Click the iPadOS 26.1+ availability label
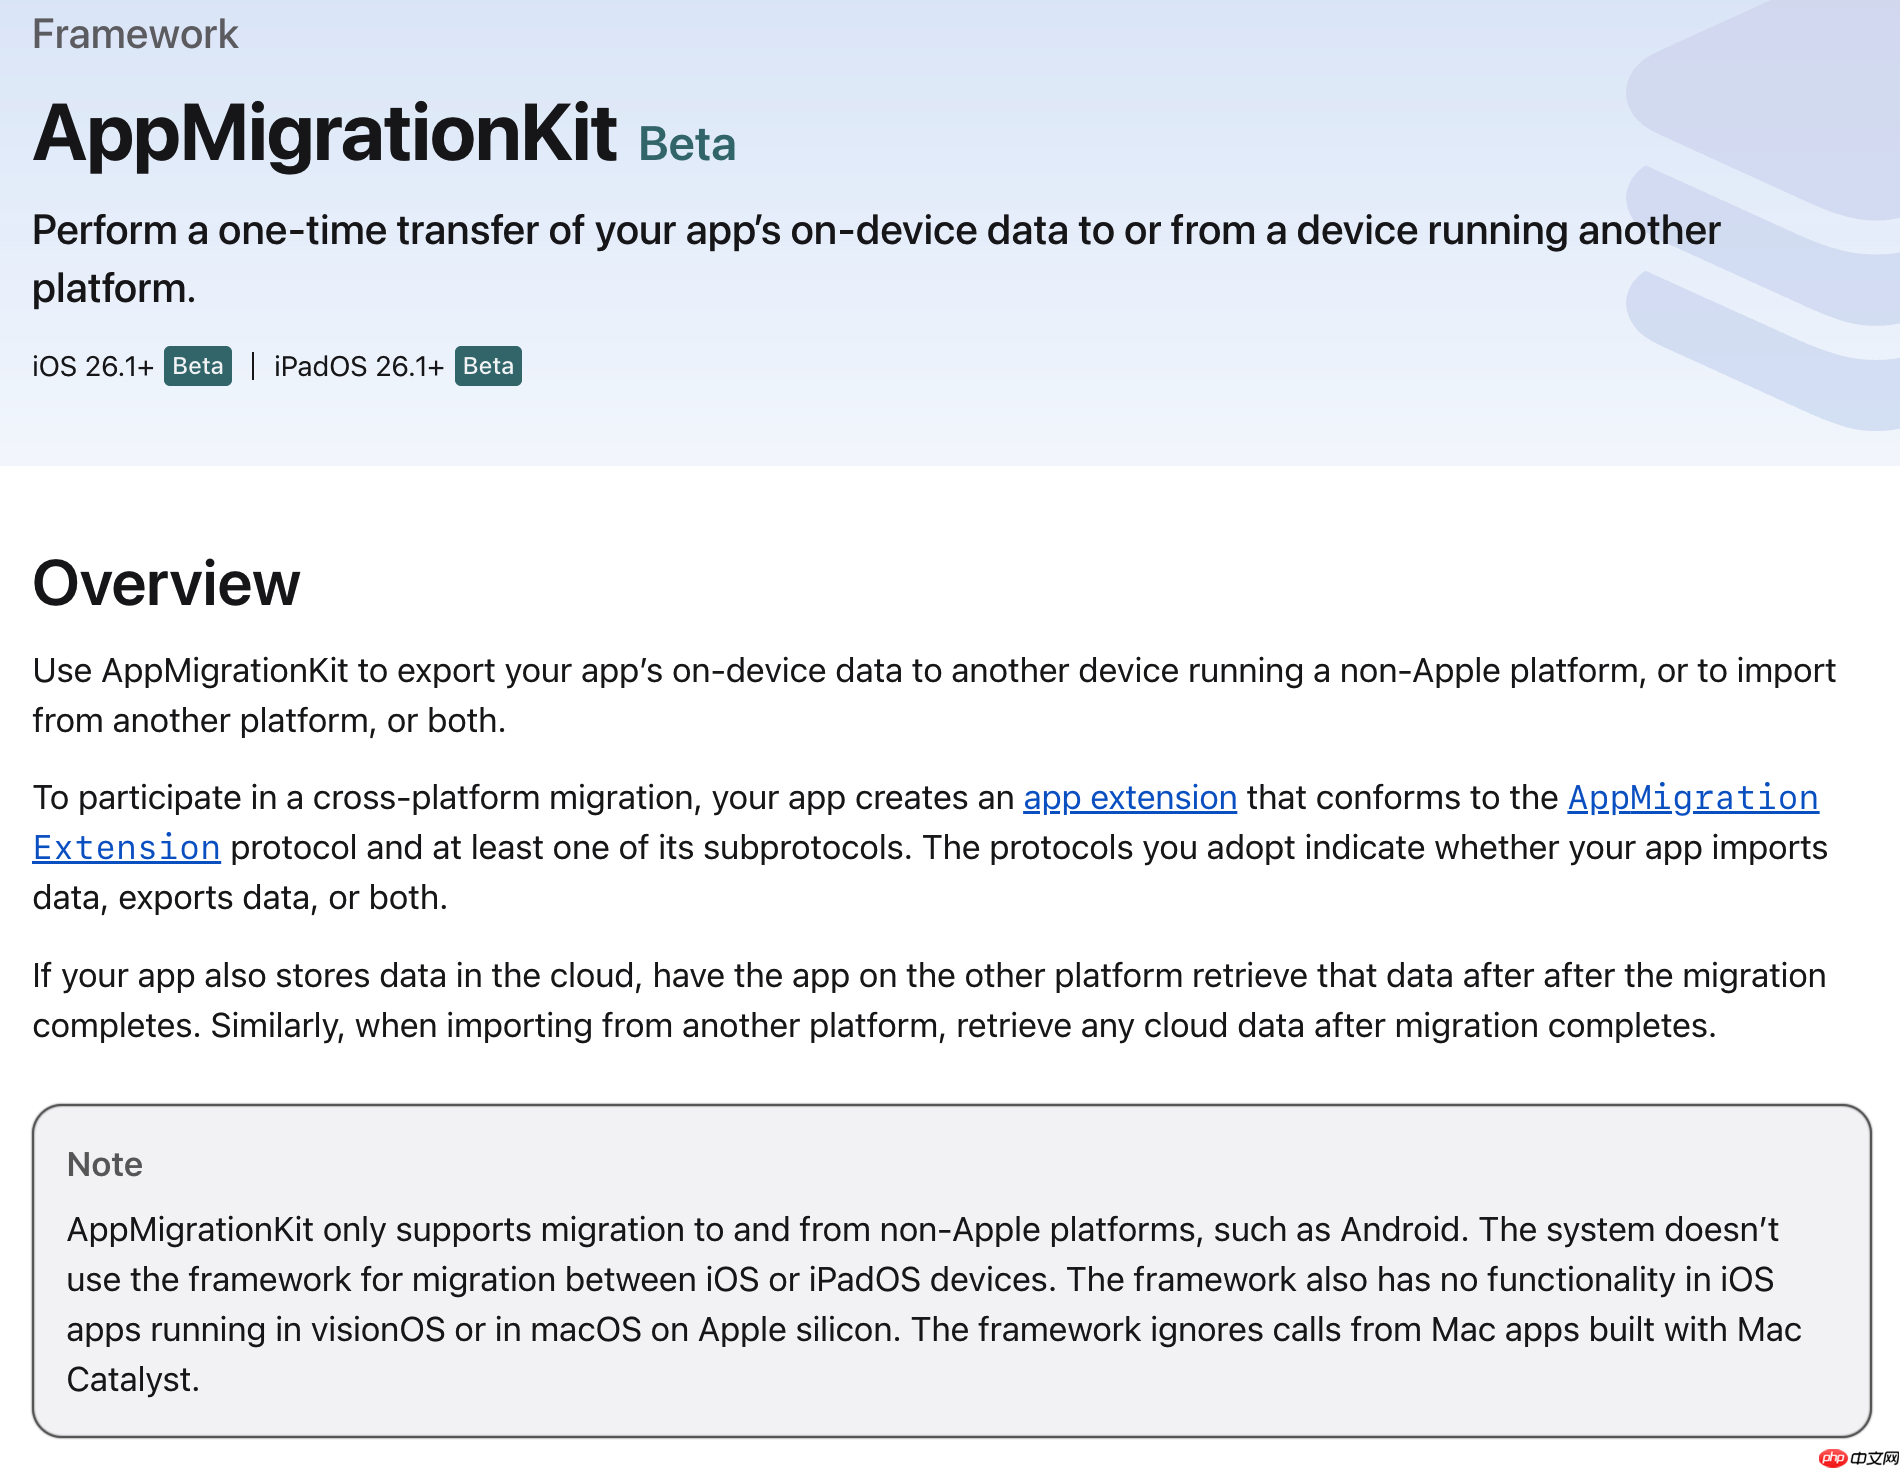Image resolution: width=1900 pixels, height=1468 pixels. (x=358, y=366)
